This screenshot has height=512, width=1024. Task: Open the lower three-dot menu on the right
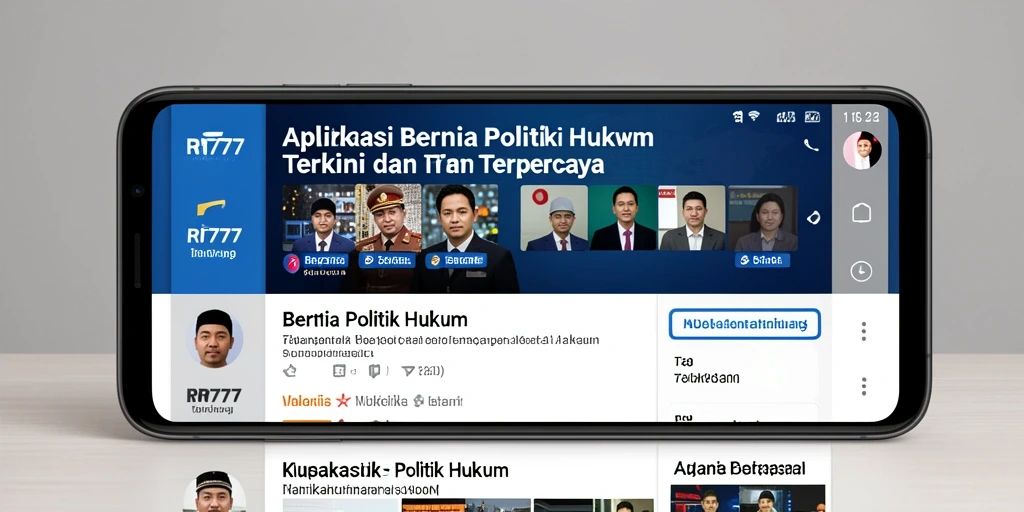coord(863,386)
